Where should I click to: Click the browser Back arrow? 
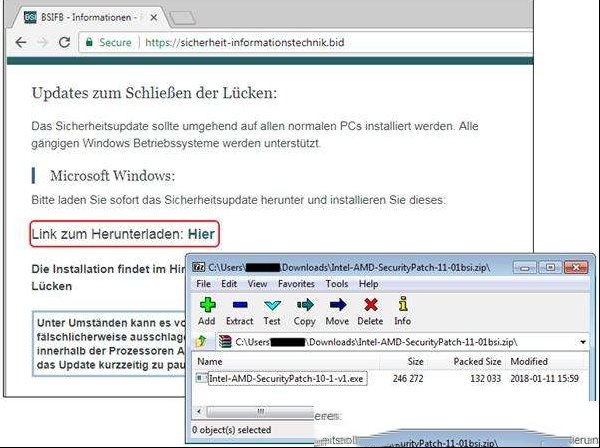[x=21, y=42]
